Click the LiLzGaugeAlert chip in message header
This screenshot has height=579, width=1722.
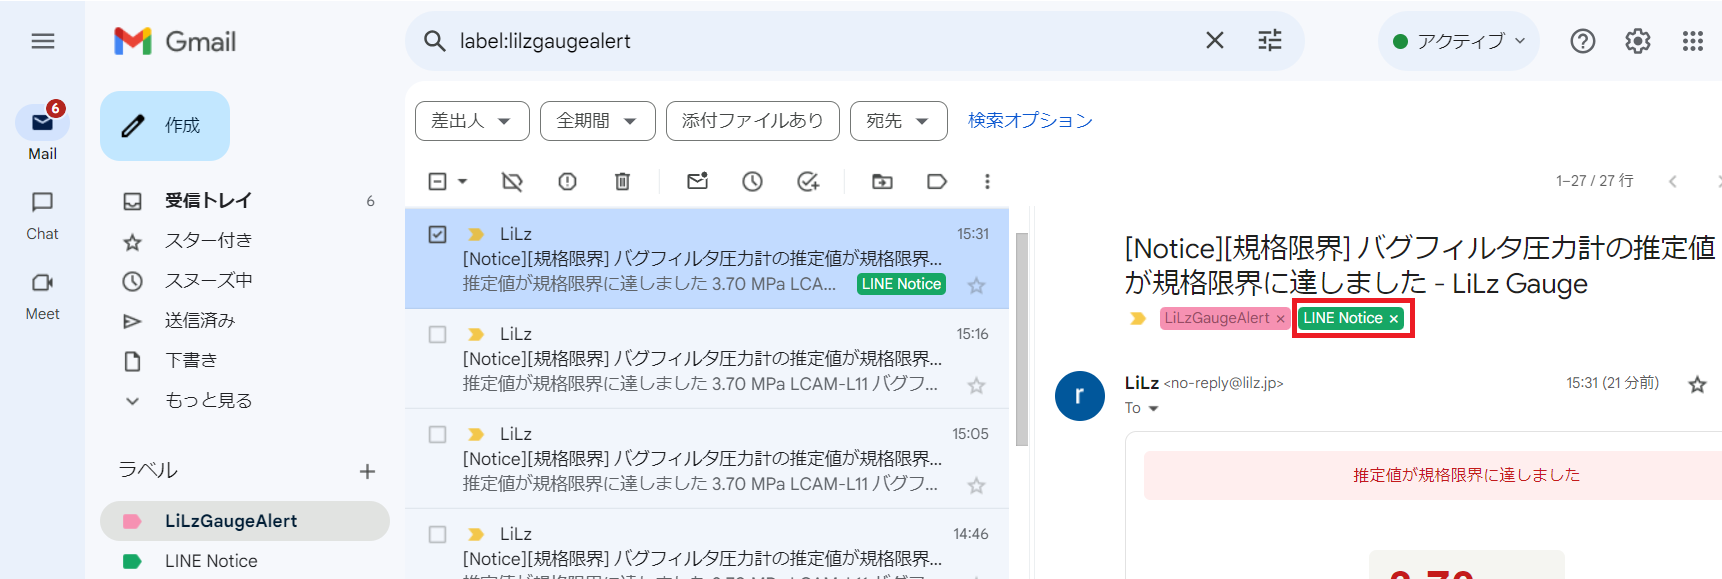1216,318
